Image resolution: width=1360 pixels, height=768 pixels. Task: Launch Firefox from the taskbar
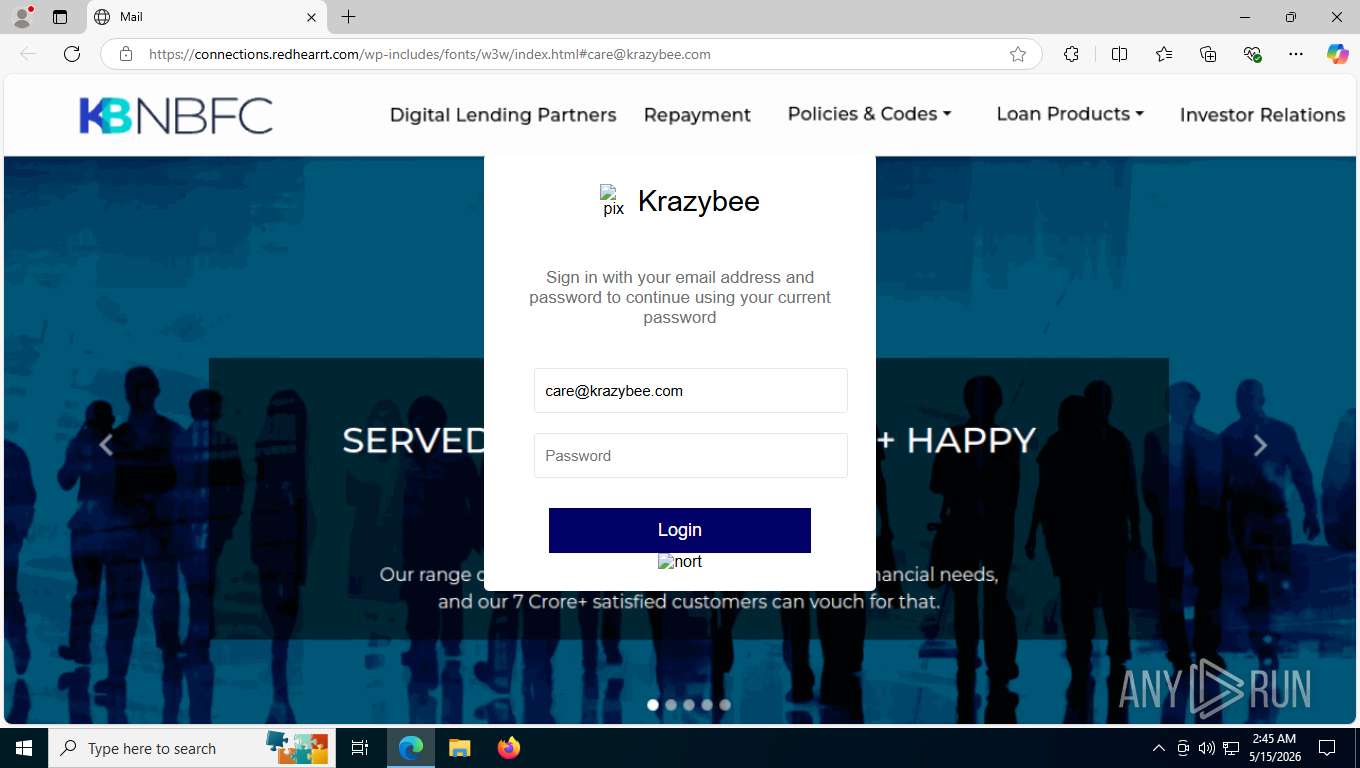pos(509,748)
